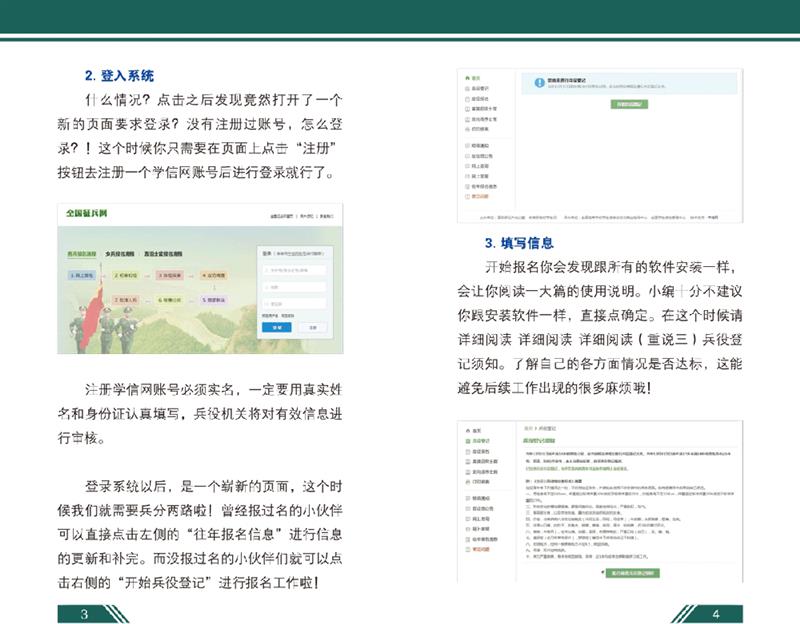Click the line "击右侧的“开始兵役登记”进行报名工作啦！"
The image size is (800, 624).
(x=189, y=583)
